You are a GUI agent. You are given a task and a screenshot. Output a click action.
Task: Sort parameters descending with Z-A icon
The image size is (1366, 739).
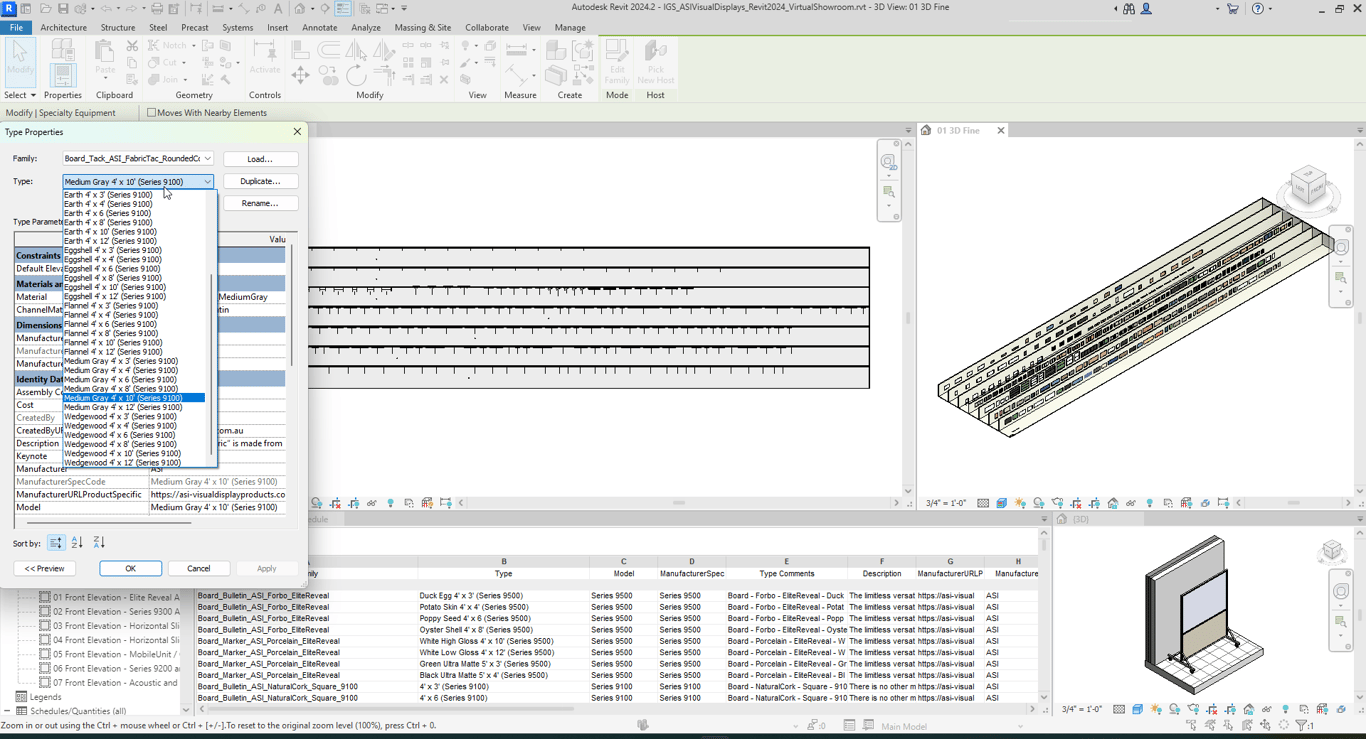click(x=99, y=543)
